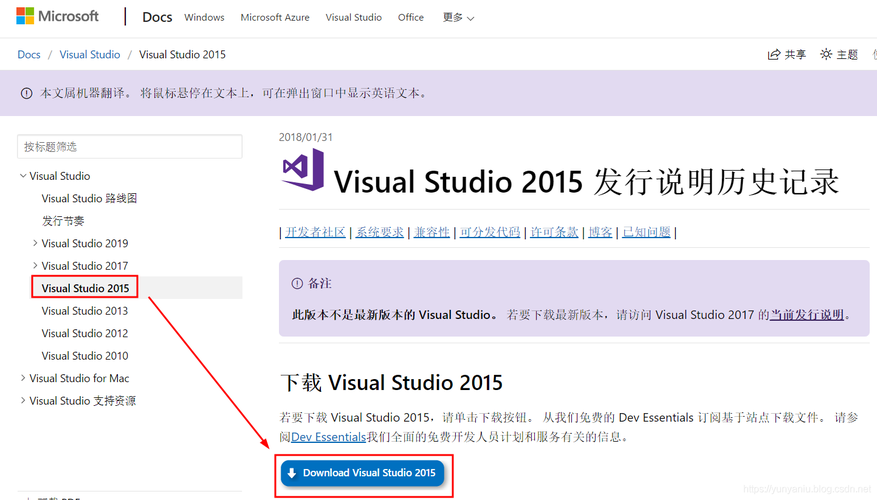Expand the Visual Studio 支持资源 node
The image size is (877, 500).
pos(23,401)
